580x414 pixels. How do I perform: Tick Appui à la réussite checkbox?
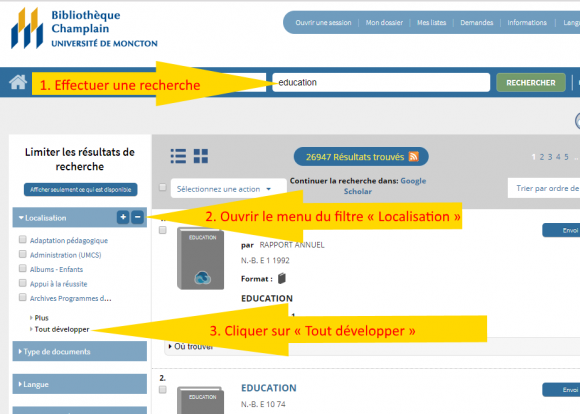(23, 283)
